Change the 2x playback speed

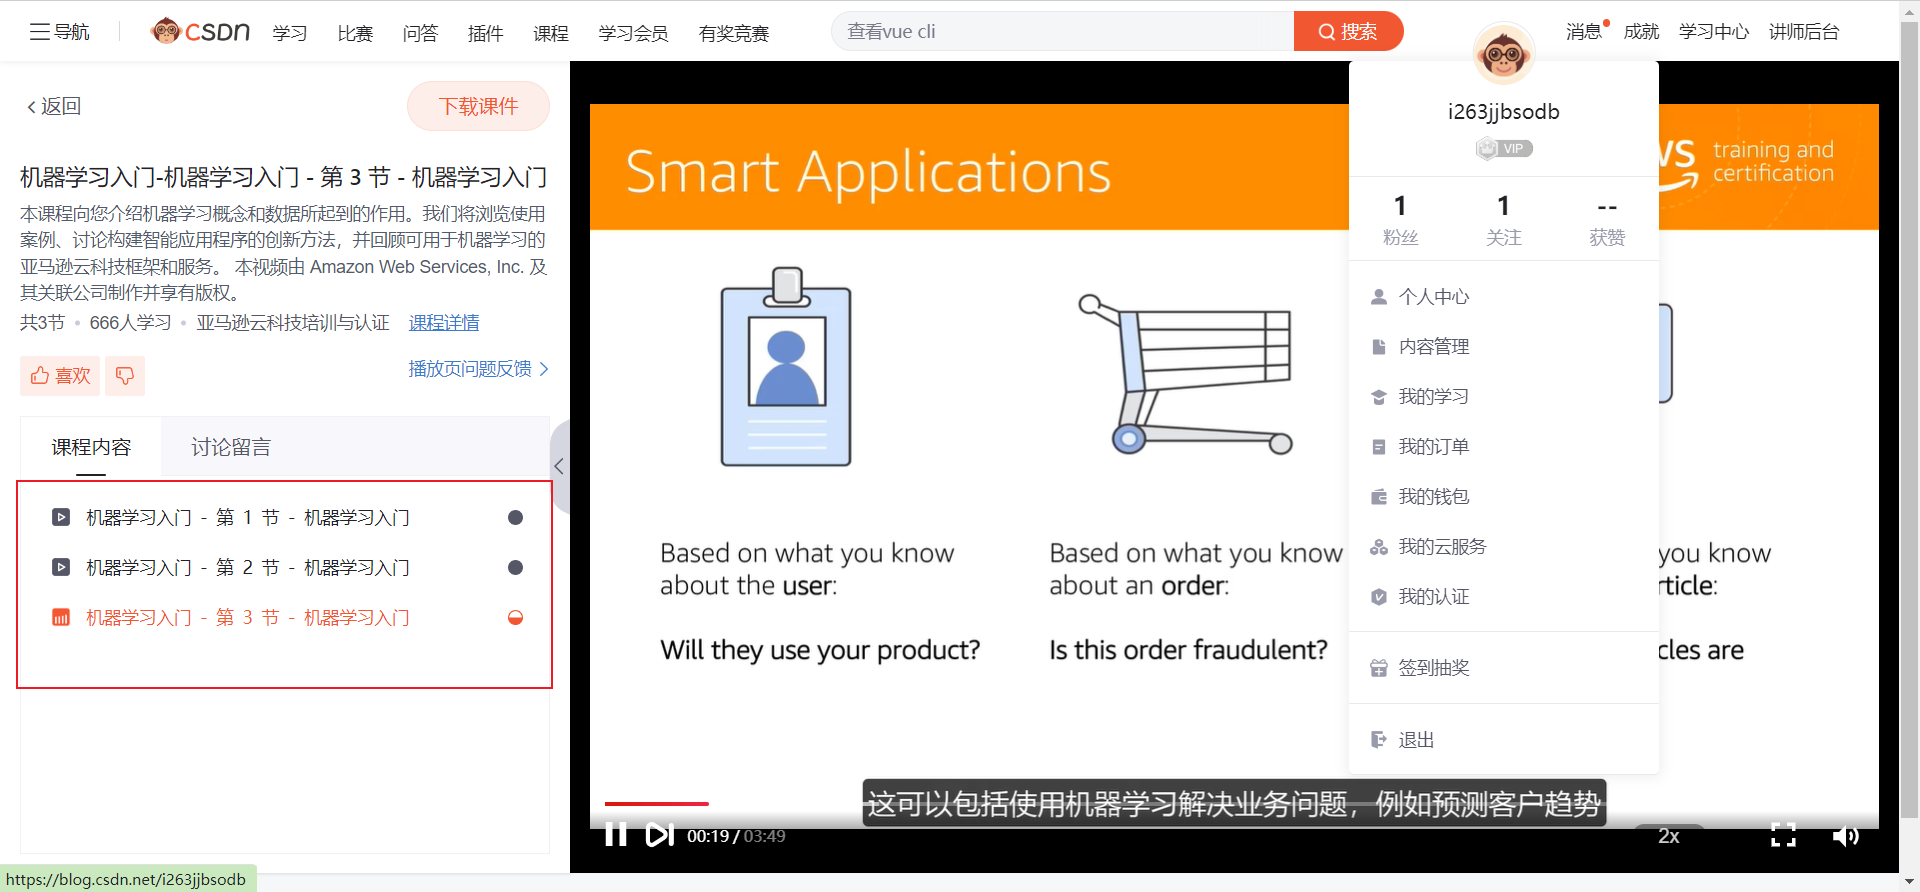pos(1669,836)
